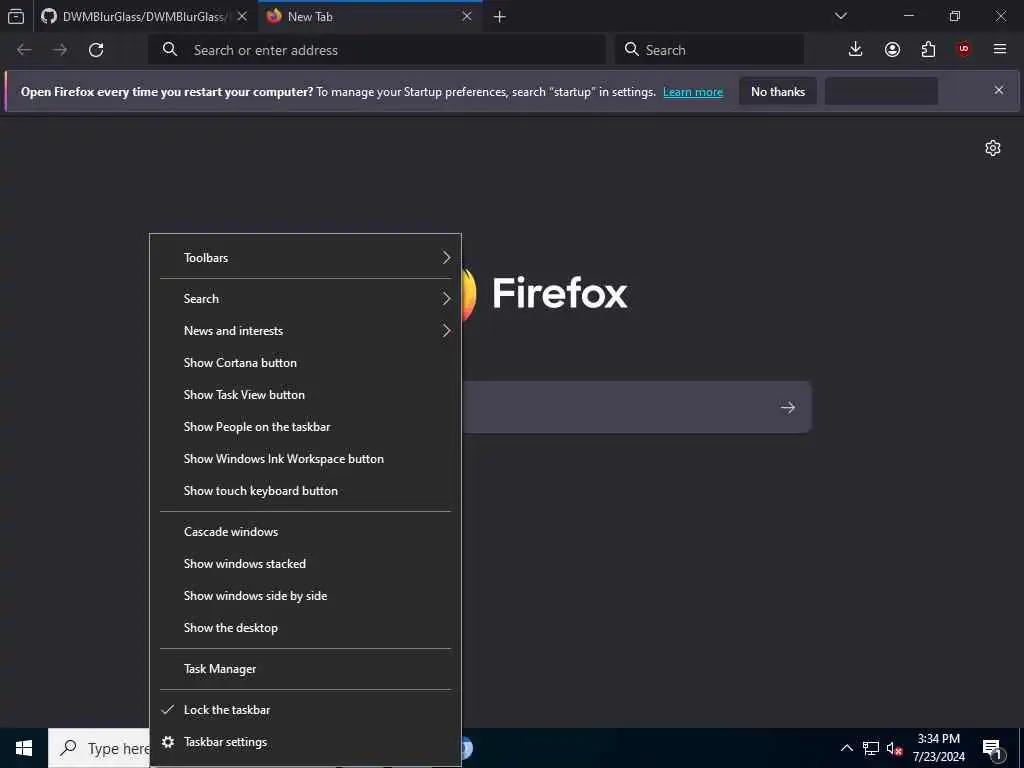Click the taskbar search magnifier icon
Image resolution: width=1024 pixels, height=768 pixels.
point(68,748)
